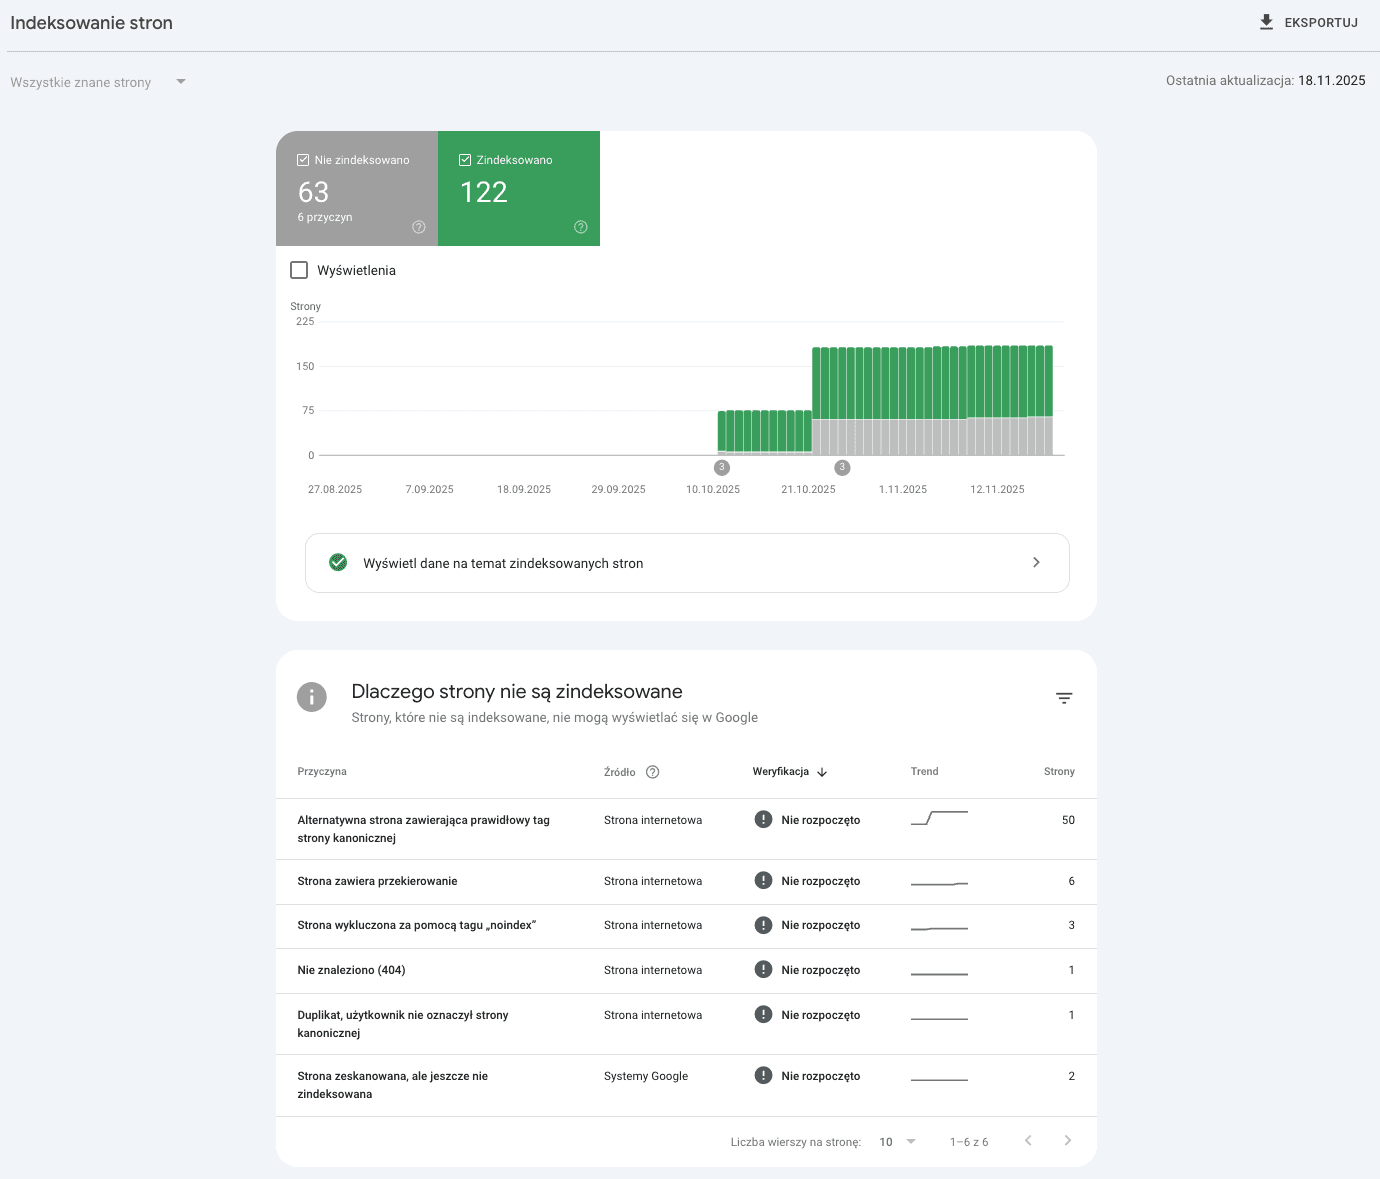The height and width of the screenshot is (1179, 1380).
Task: Go to next page of table
Action: click(1068, 1141)
